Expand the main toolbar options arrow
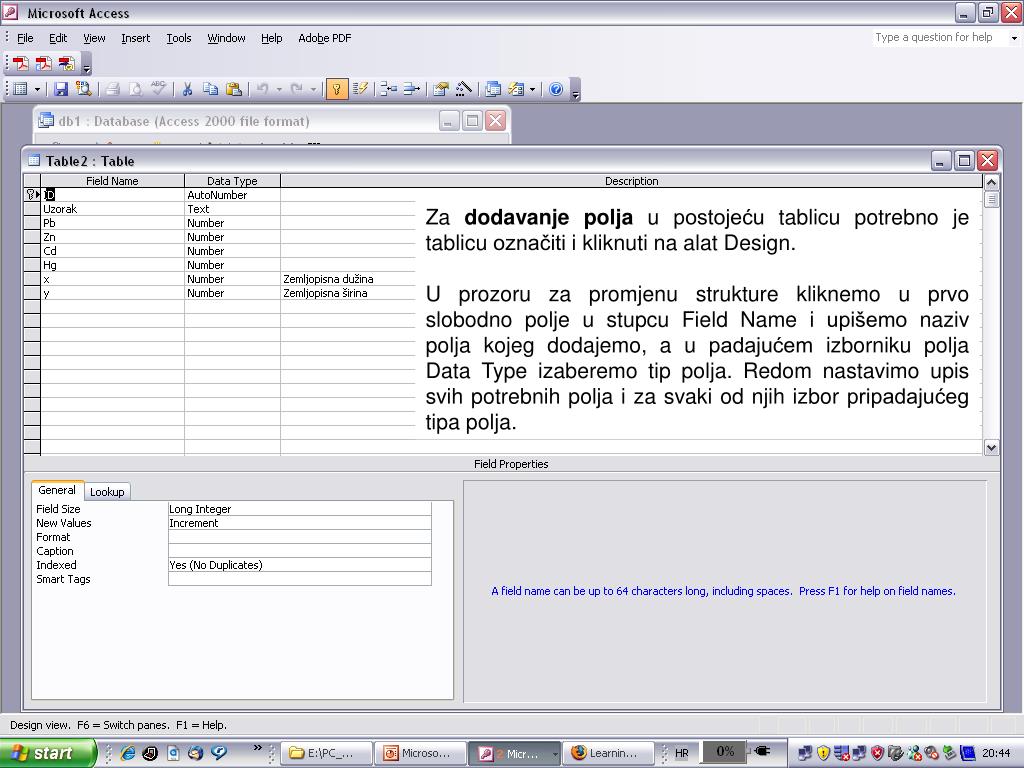This screenshot has height=768, width=1024. 575,89
